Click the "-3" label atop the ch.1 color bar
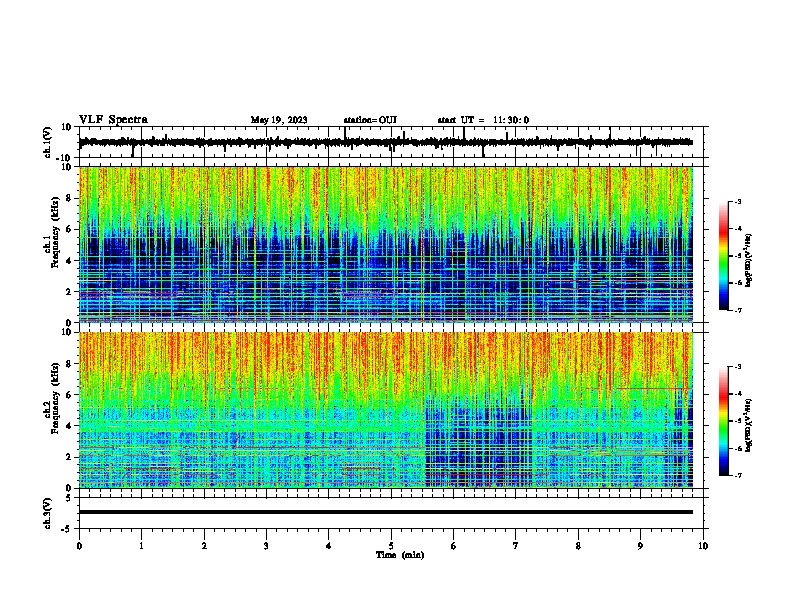 738,201
